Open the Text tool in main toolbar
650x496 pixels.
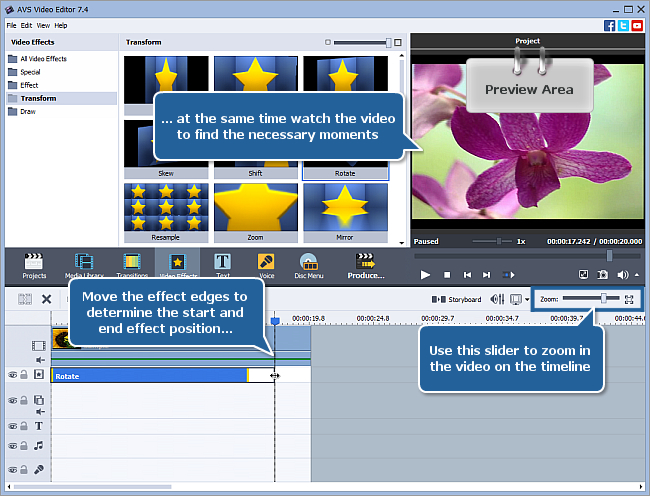[x=223, y=266]
